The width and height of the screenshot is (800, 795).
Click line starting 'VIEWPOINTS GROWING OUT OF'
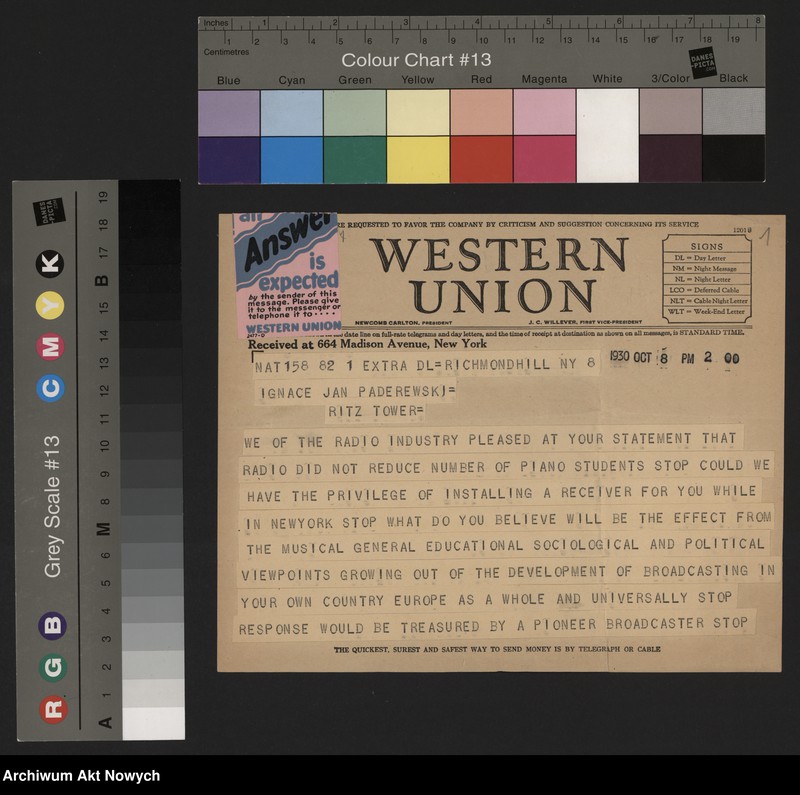[508, 573]
